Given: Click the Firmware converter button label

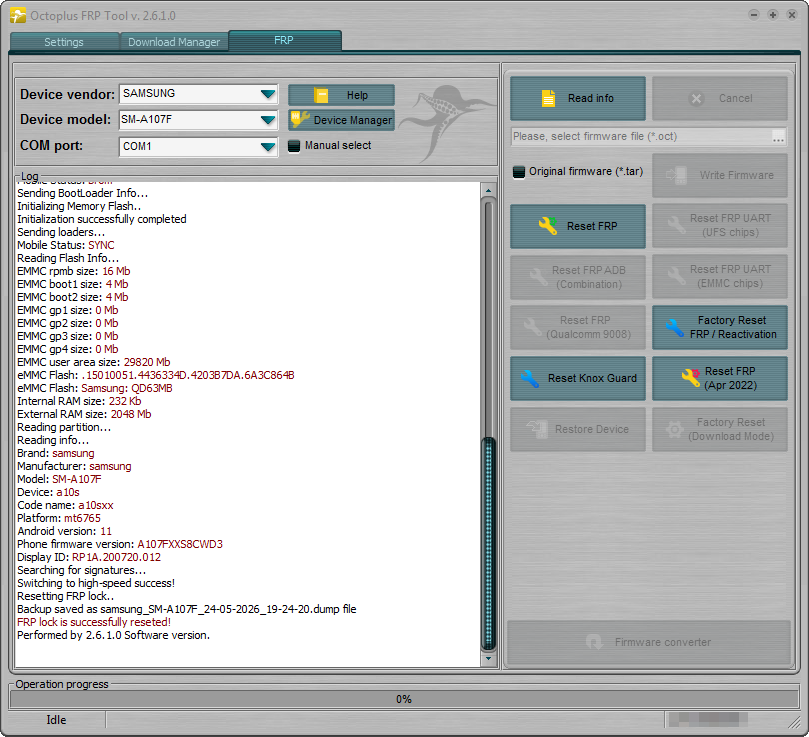Looking at the screenshot, I should point(662,643).
